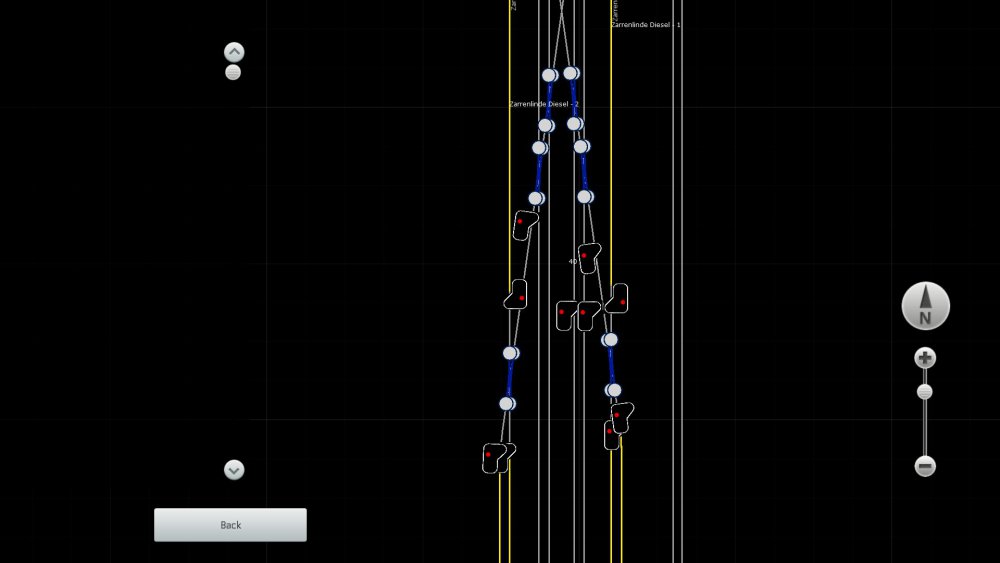Click the zoom slider handle

coord(925,392)
